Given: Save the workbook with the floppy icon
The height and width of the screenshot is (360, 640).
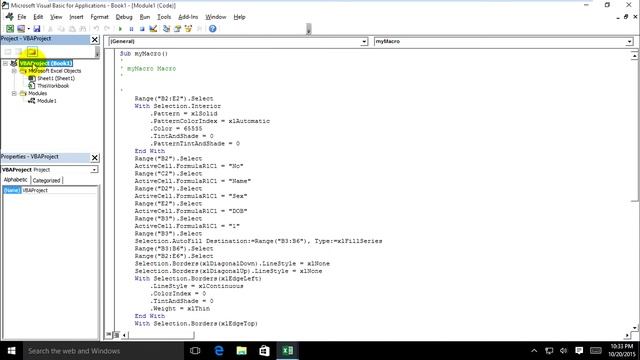Looking at the screenshot, I should pyautogui.click(x=37, y=29).
